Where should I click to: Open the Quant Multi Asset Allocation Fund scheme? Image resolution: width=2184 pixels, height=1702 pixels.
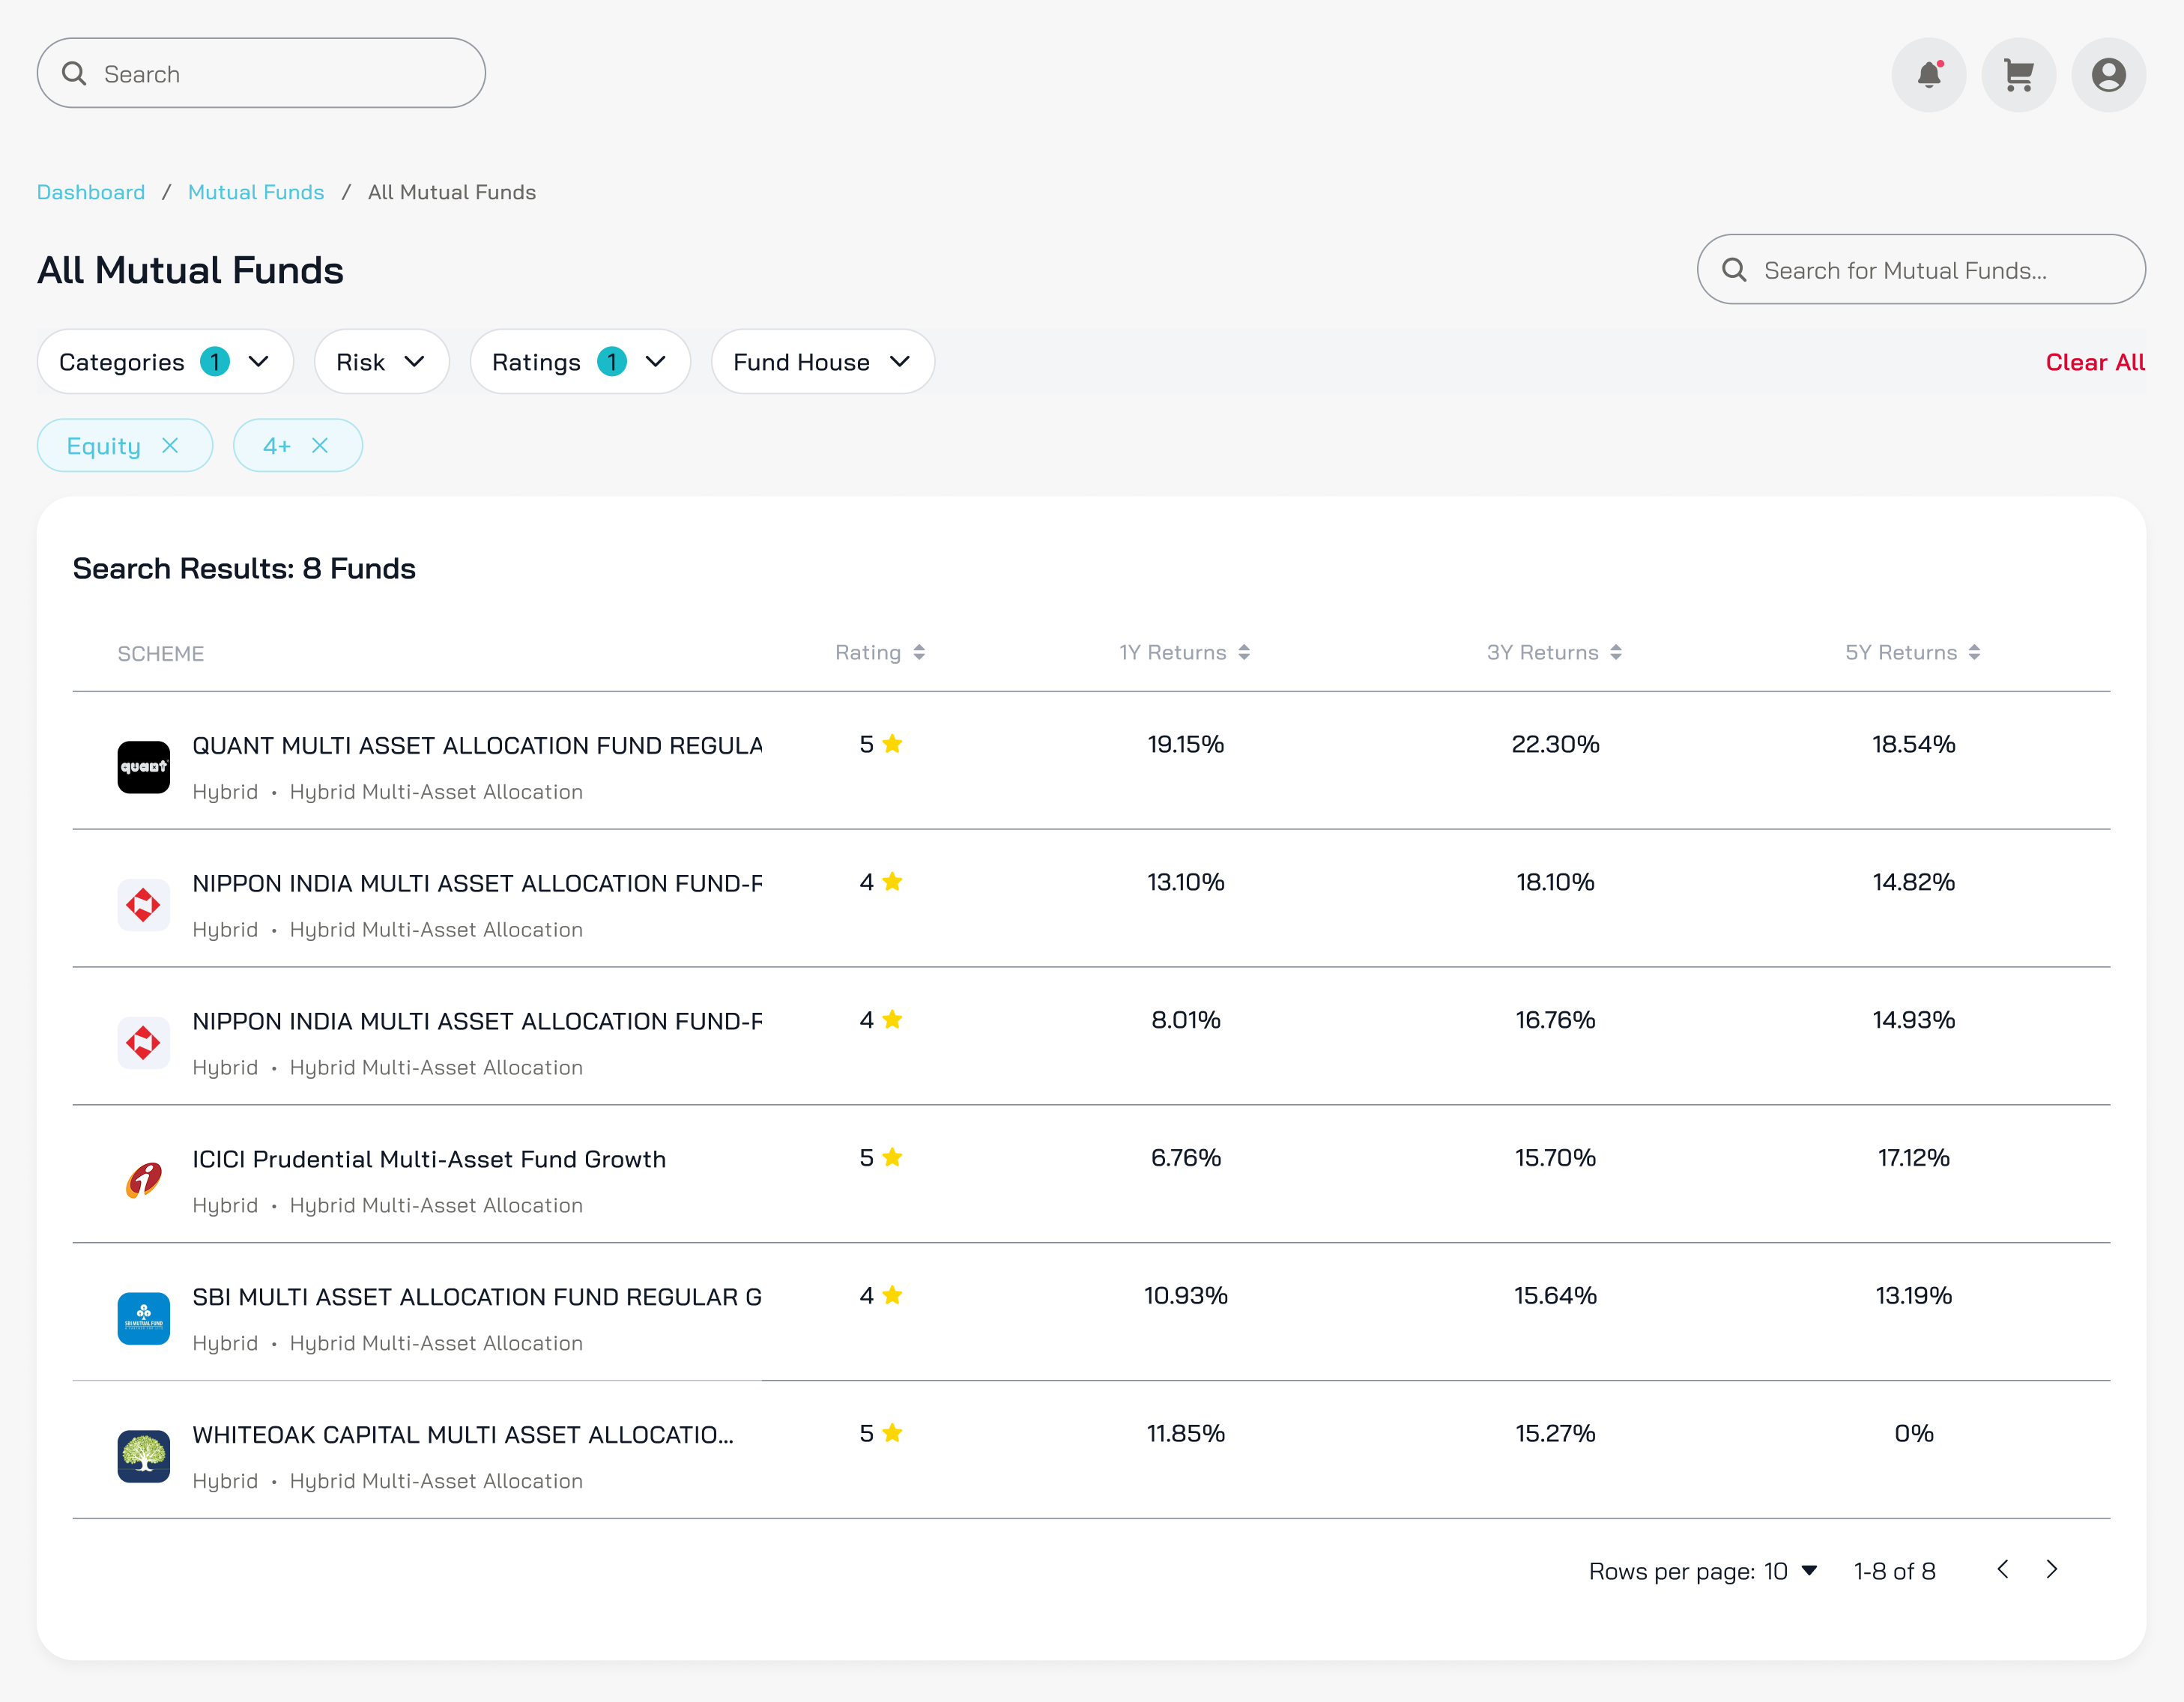(x=477, y=745)
